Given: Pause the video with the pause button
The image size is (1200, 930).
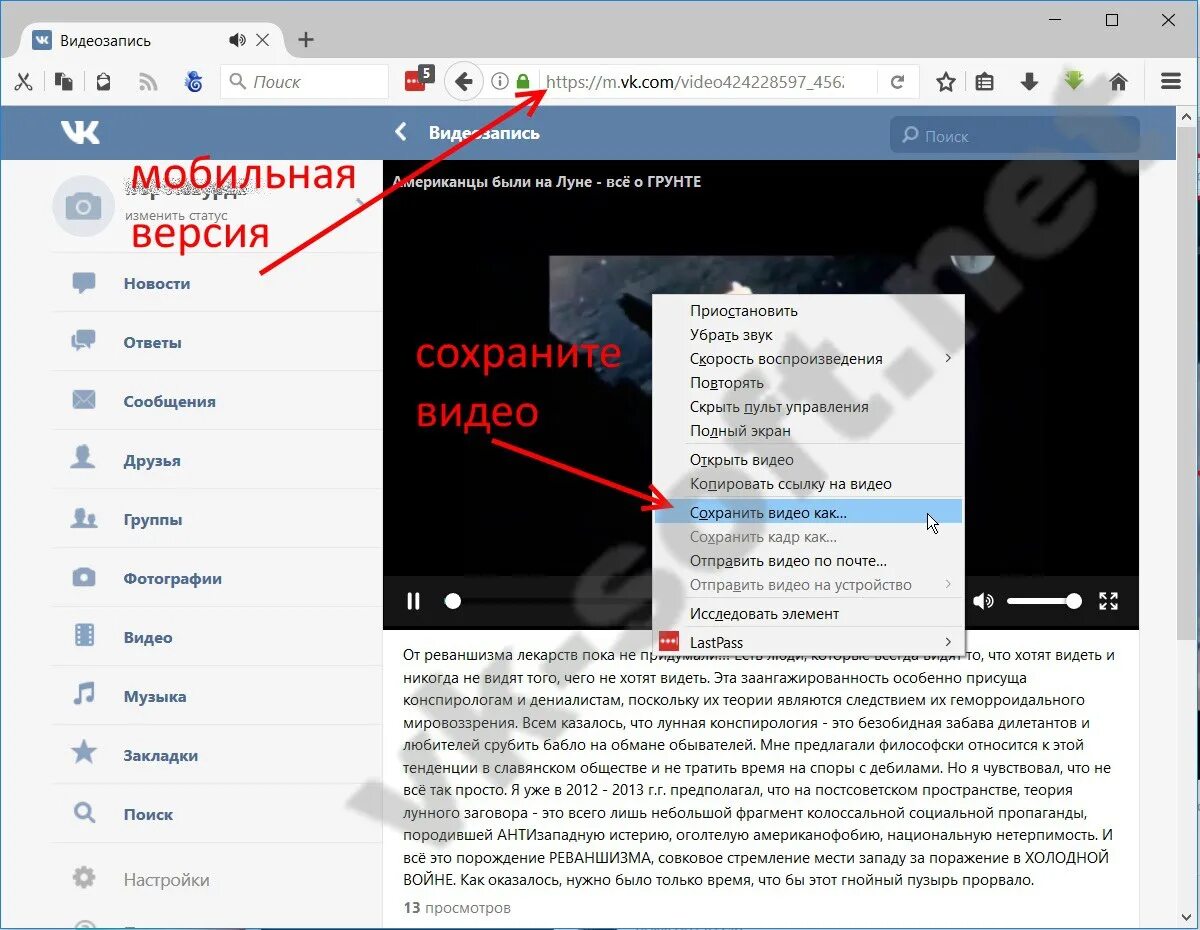Looking at the screenshot, I should click(x=413, y=601).
